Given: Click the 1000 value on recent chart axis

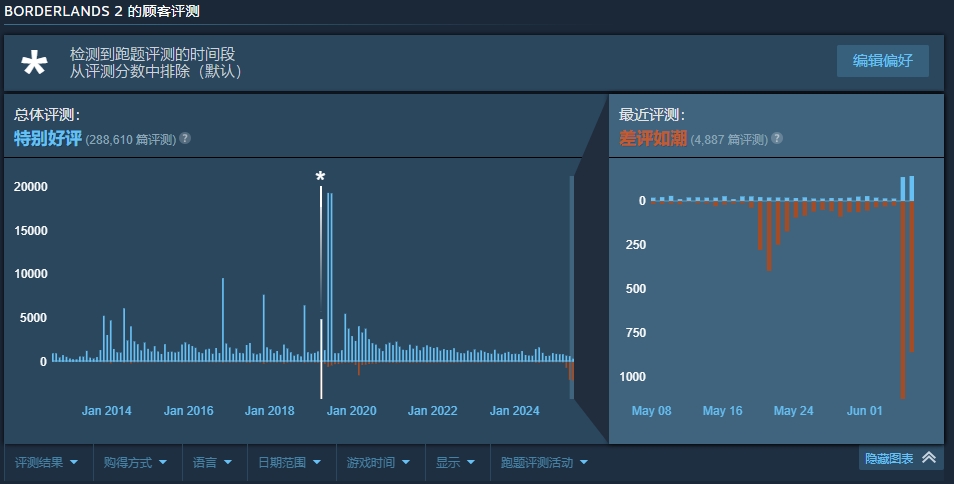Looking at the screenshot, I should click(x=633, y=376).
